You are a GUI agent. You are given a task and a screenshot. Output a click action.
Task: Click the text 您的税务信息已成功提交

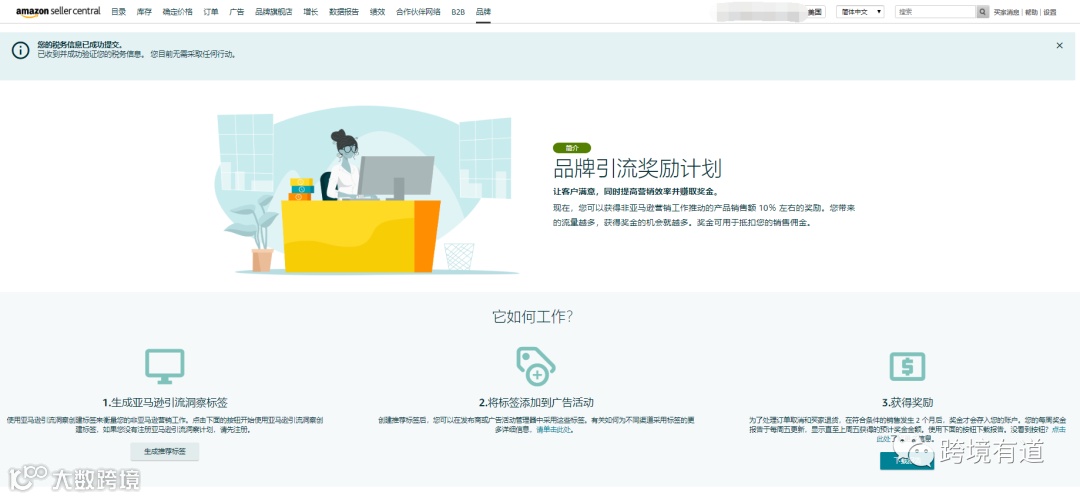pyautogui.click(x=80, y=45)
